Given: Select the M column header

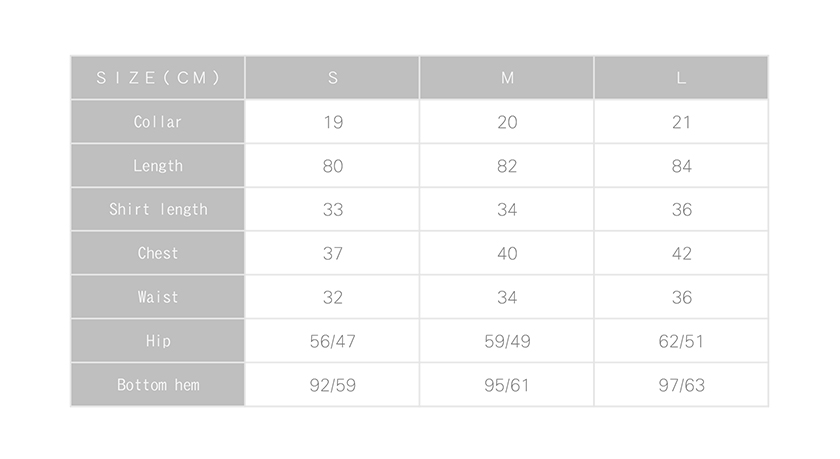Looking at the screenshot, I should (507, 78).
